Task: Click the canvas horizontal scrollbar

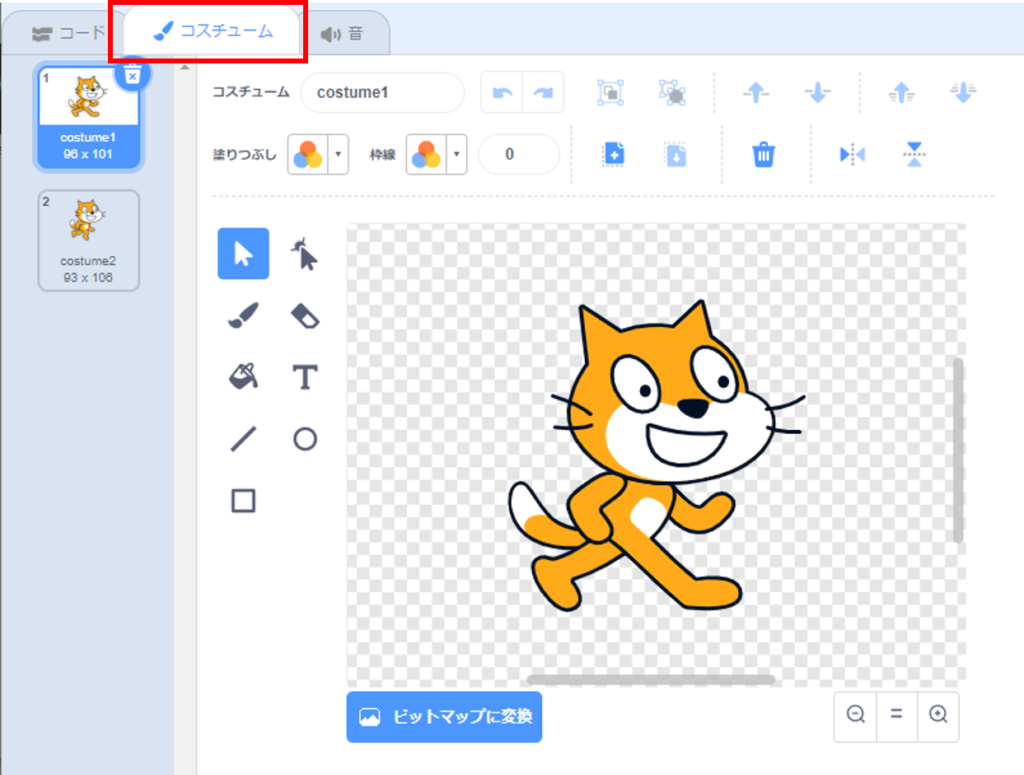Action: pos(650,679)
